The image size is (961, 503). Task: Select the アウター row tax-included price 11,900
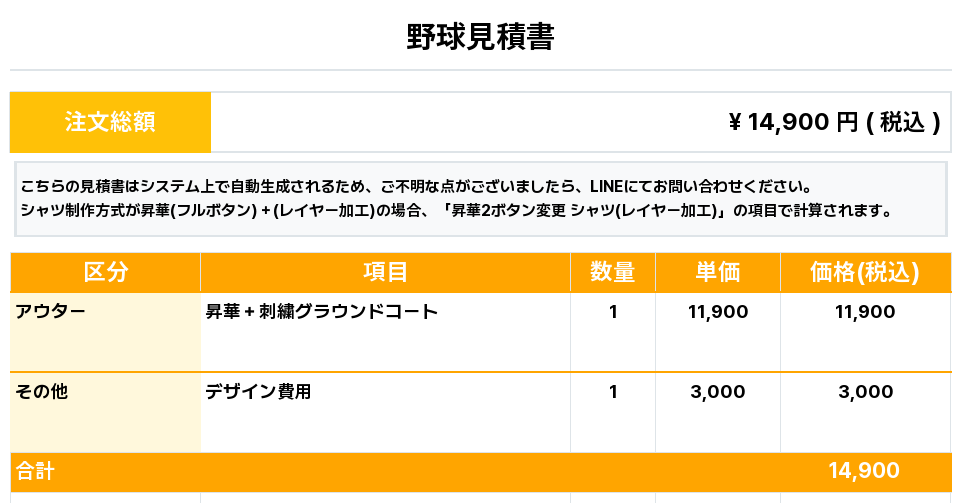point(865,312)
